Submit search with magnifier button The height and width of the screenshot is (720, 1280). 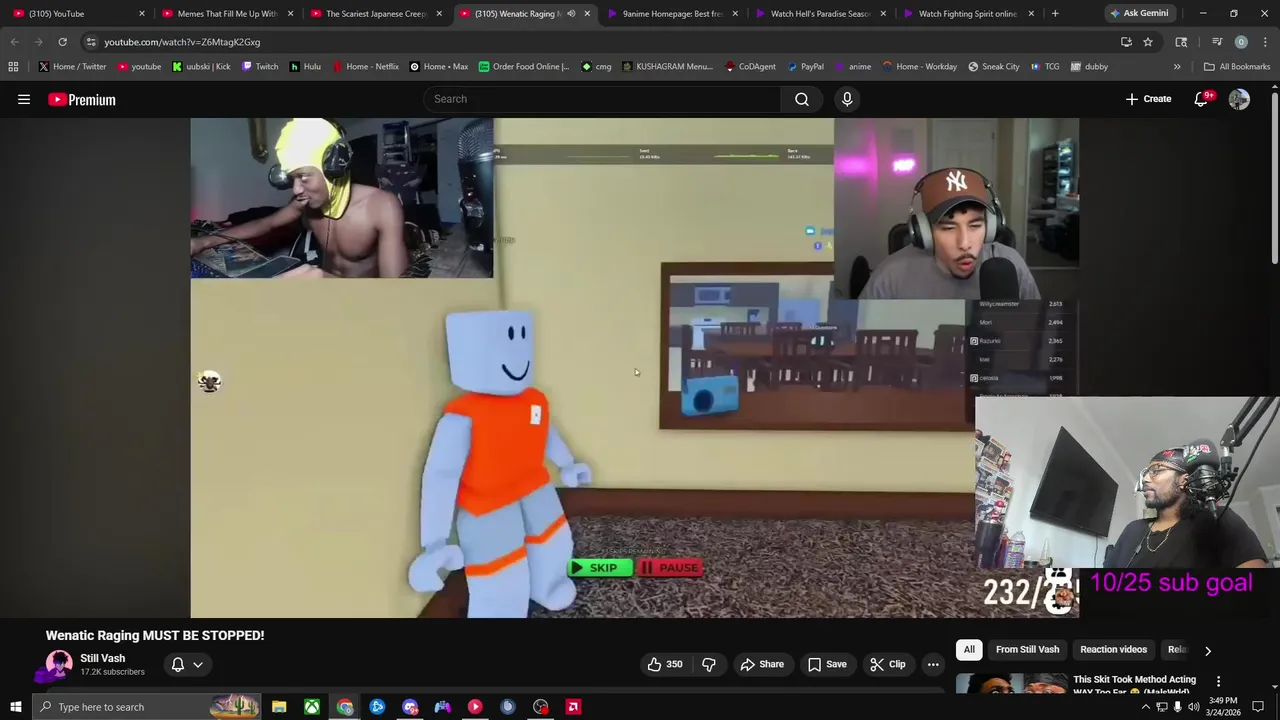801,99
